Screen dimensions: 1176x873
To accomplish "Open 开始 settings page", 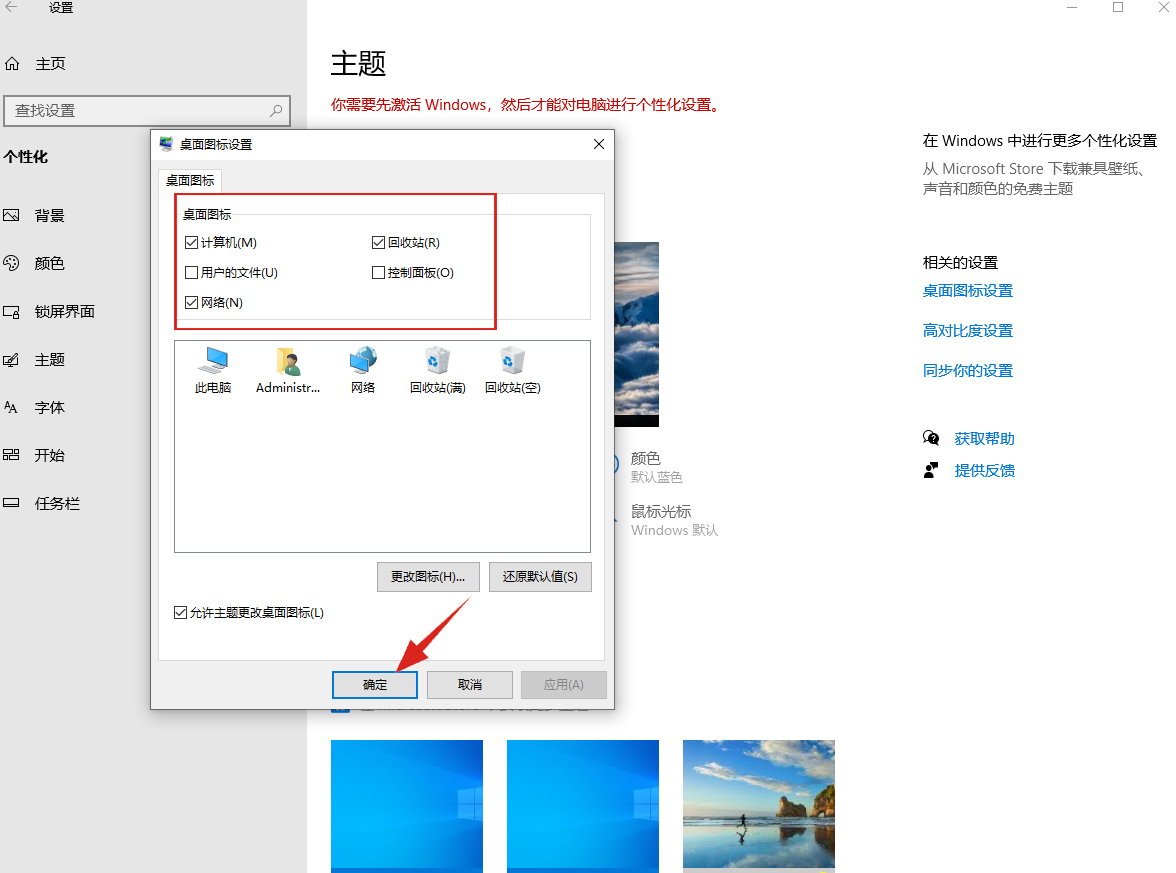I will coord(50,455).
